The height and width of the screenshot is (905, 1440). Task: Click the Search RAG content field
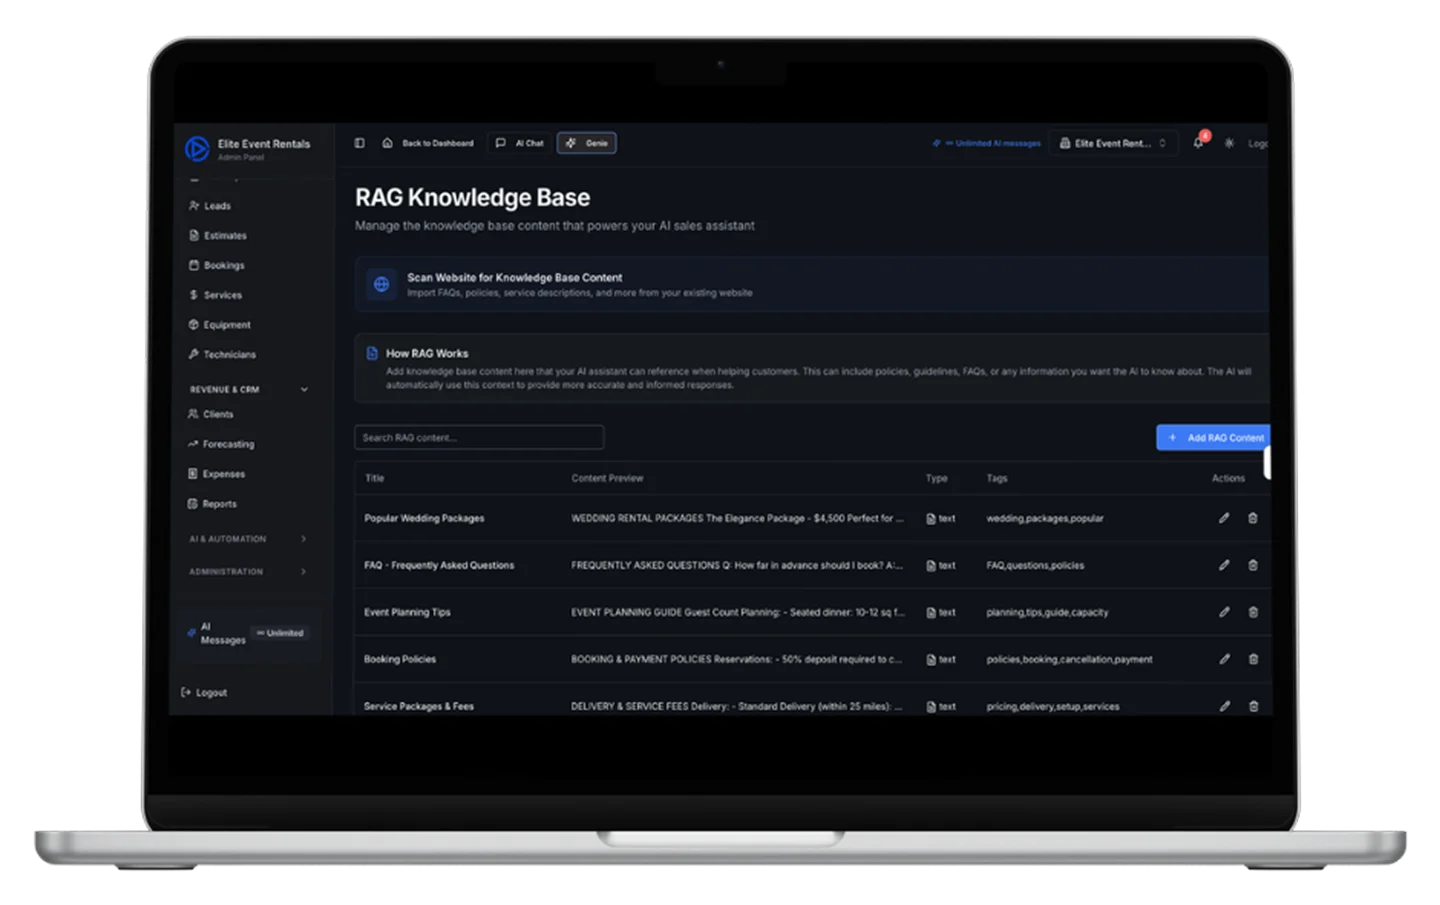coord(479,438)
